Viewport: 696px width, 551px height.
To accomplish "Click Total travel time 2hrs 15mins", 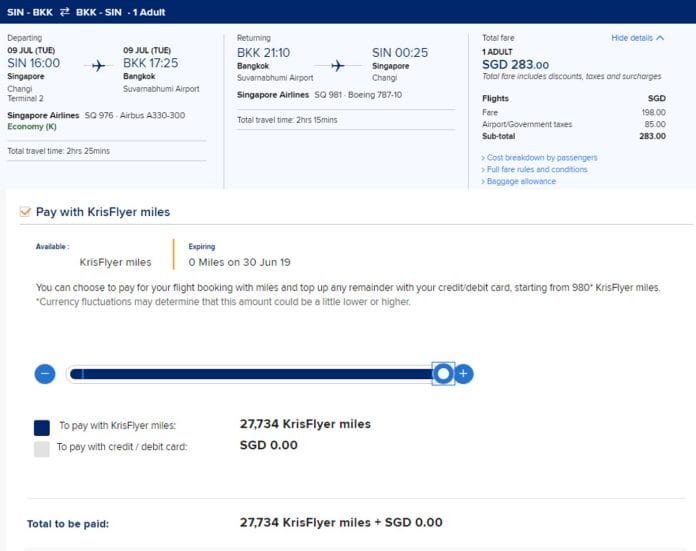I will click(287, 120).
